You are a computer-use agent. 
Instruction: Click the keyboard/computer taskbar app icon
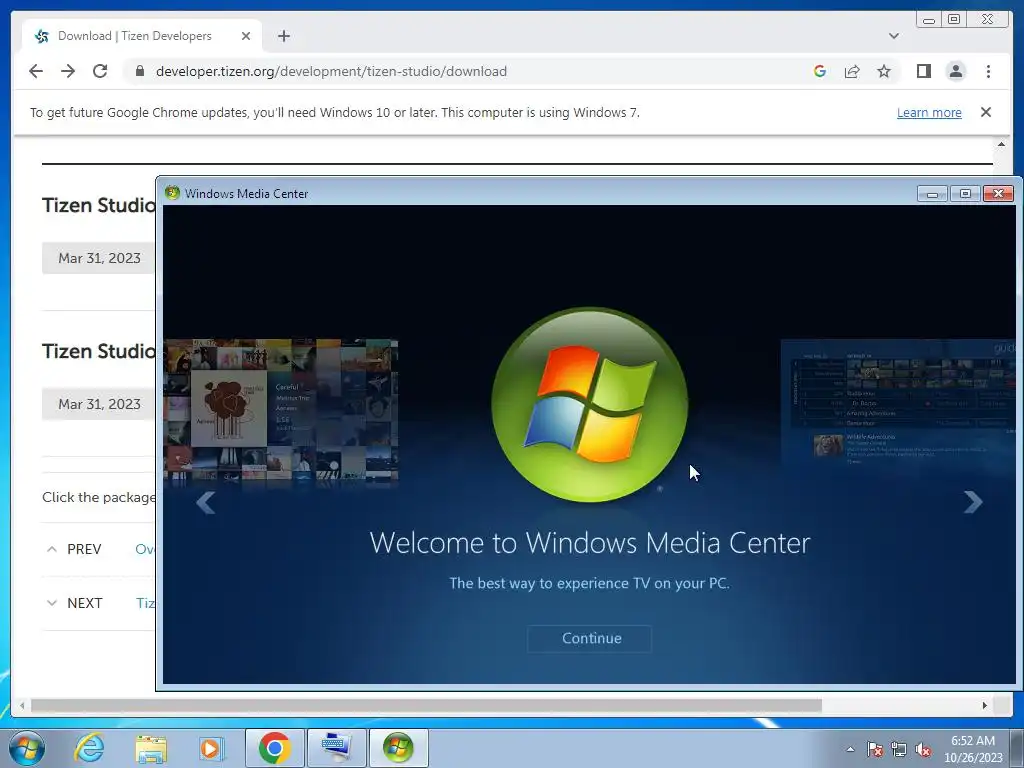(x=336, y=748)
